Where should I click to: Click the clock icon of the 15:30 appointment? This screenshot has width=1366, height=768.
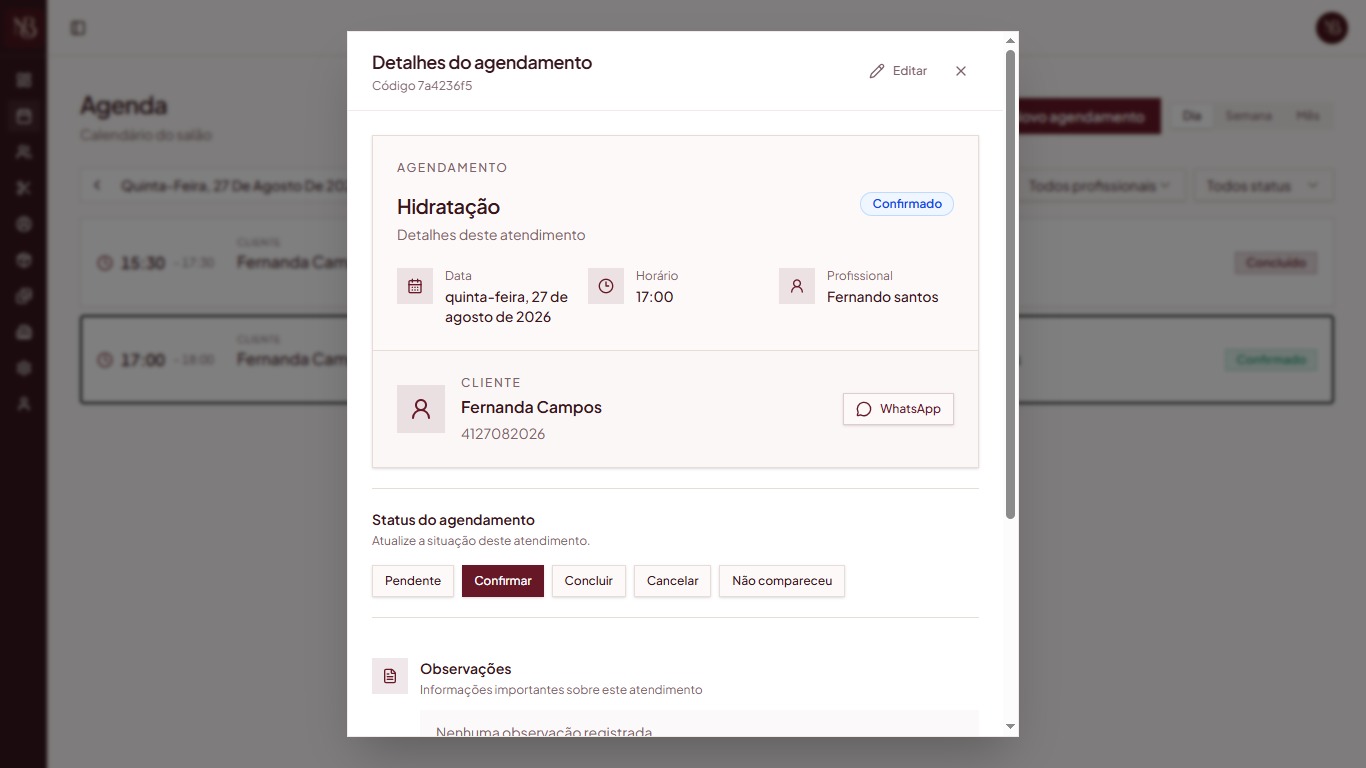tap(105, 263)
